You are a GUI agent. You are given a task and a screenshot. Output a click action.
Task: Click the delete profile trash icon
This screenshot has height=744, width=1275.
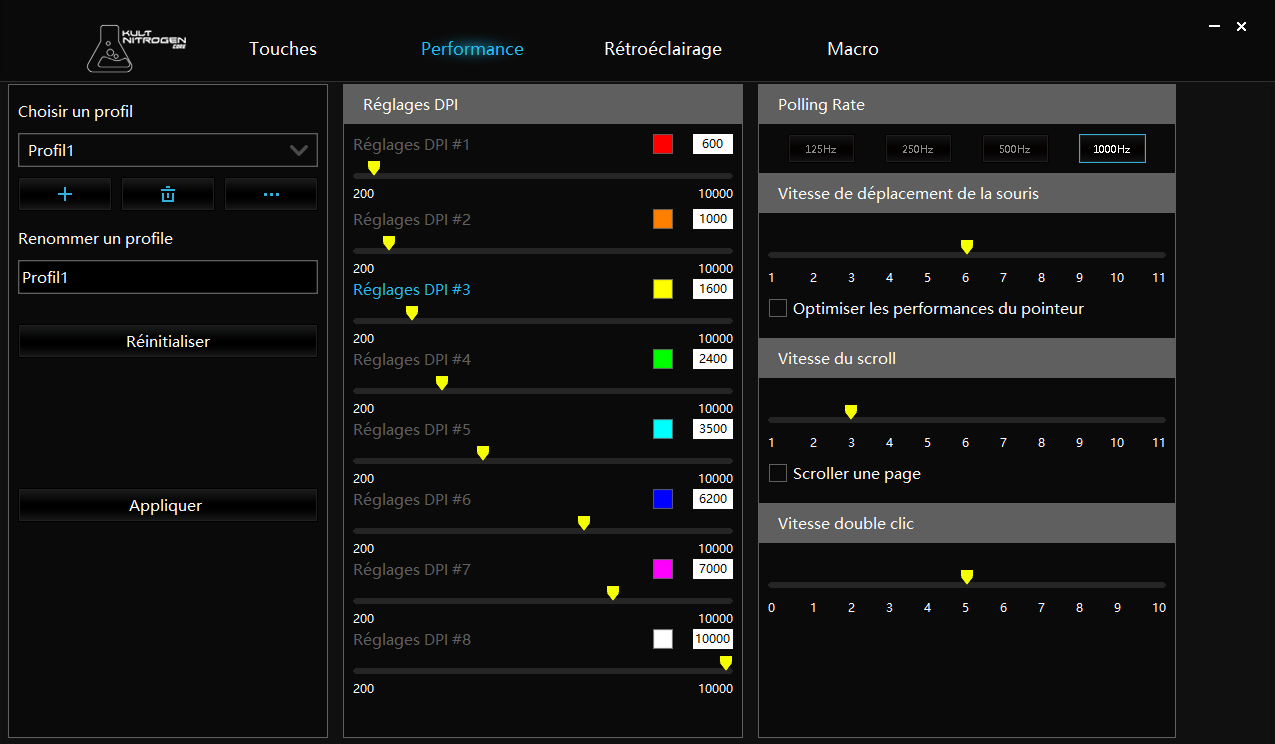pos(168,194)
